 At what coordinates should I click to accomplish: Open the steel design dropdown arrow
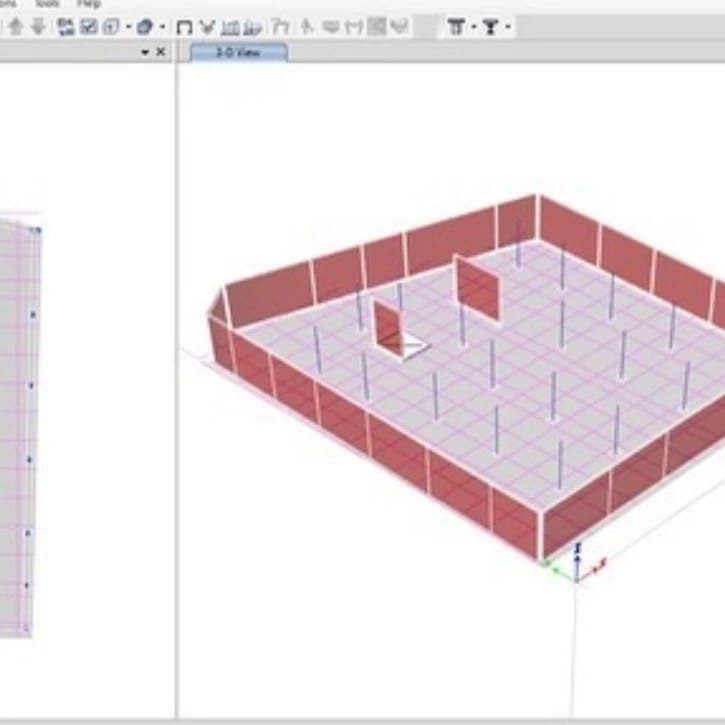click(x=473, y=27)
